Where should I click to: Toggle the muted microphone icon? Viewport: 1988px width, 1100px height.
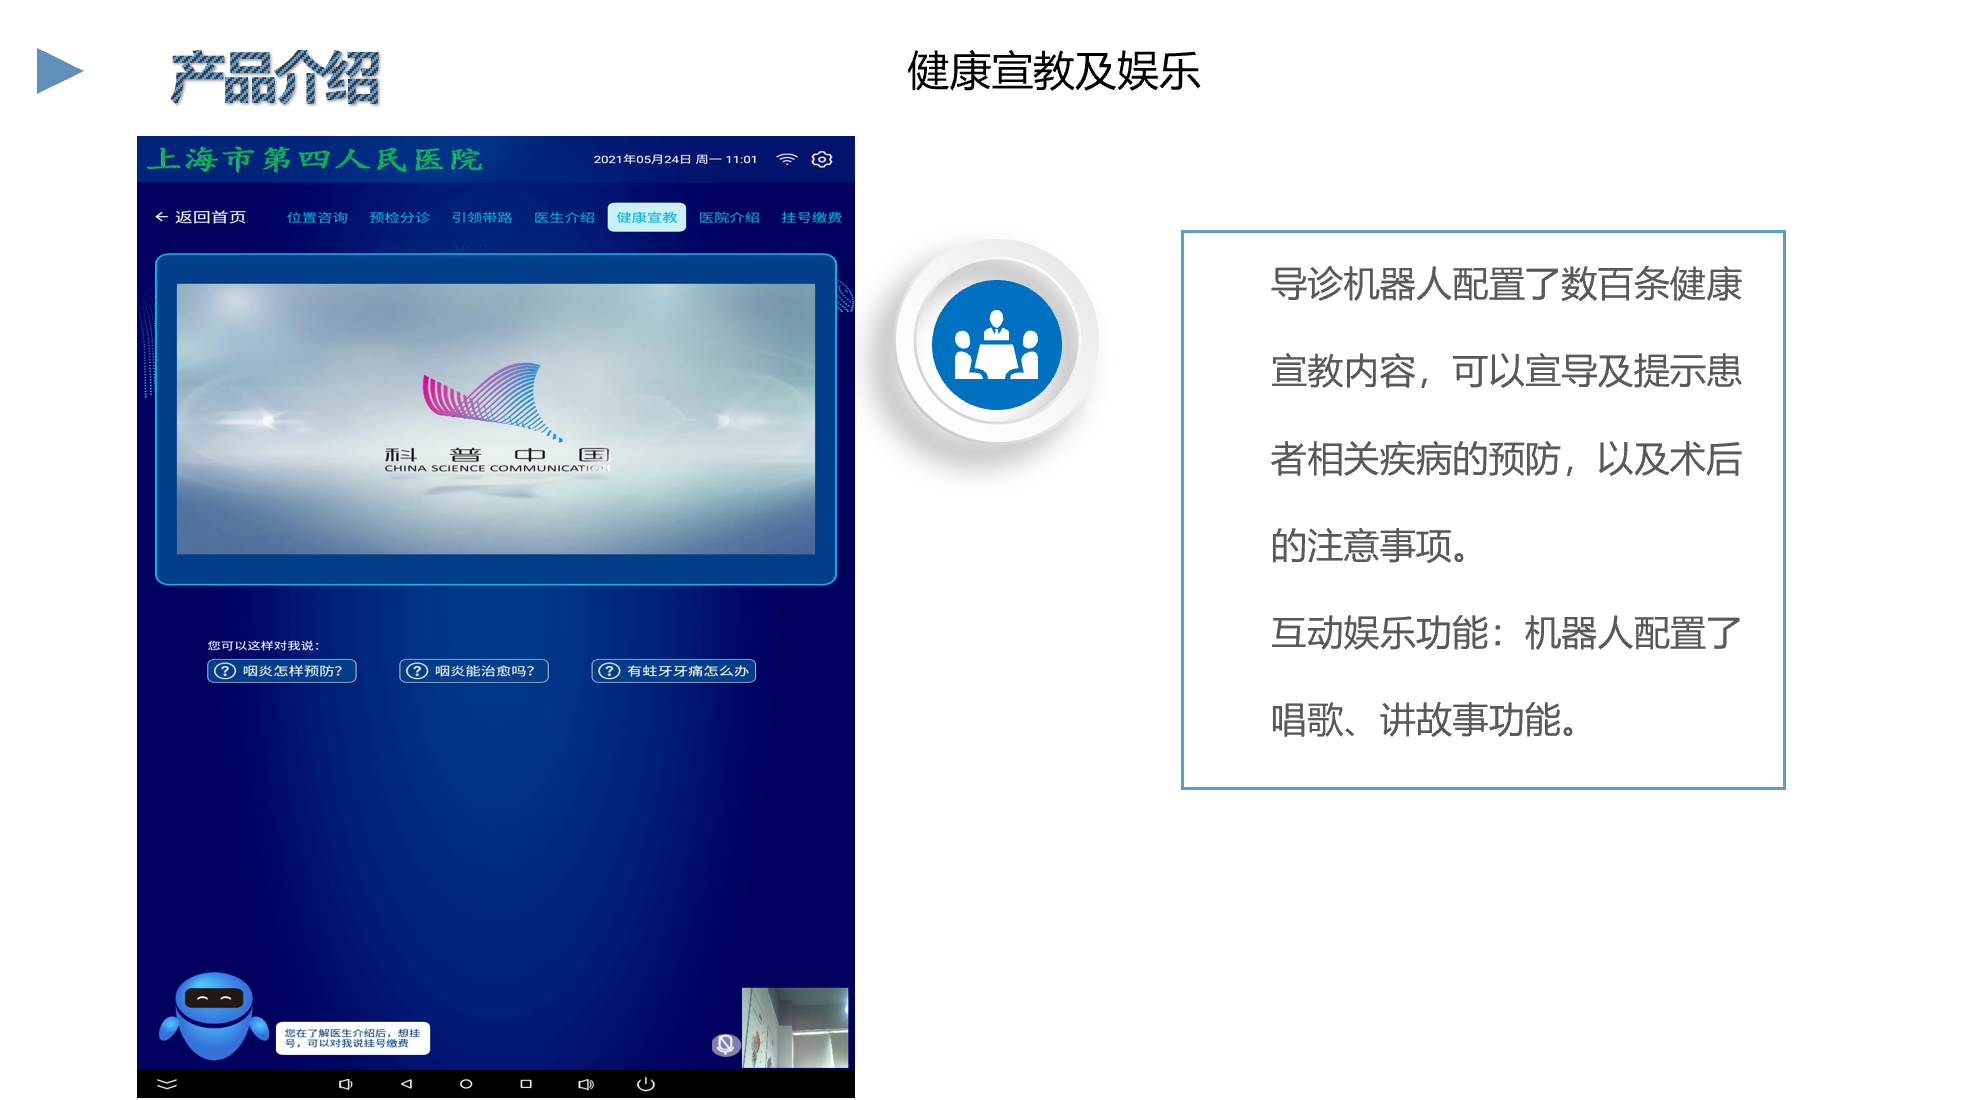[725, 1044]
